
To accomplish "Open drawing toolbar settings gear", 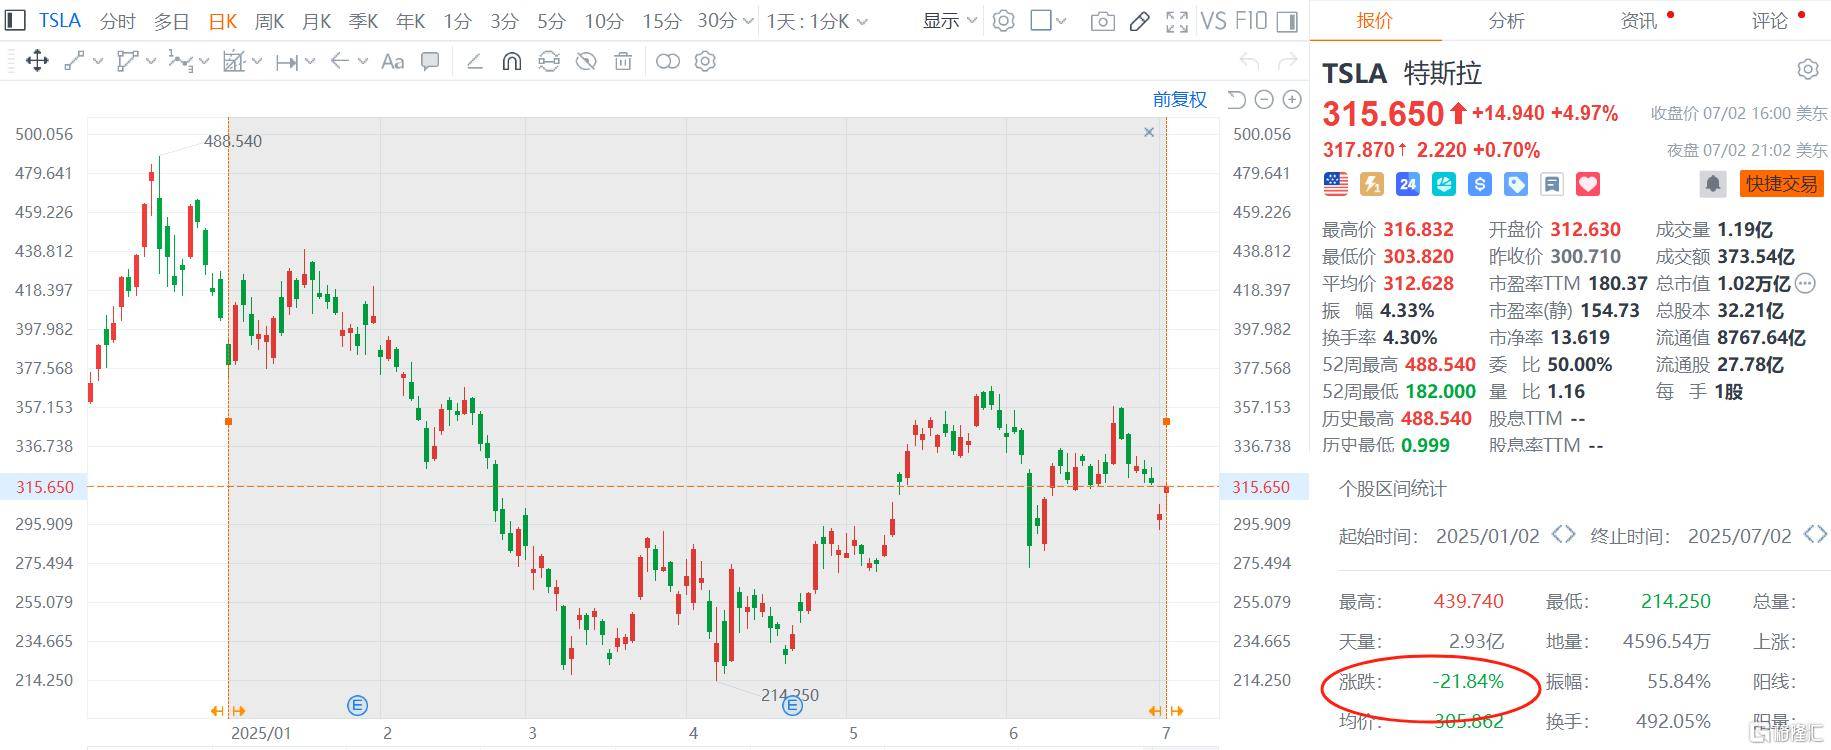I will click(705, 62).
